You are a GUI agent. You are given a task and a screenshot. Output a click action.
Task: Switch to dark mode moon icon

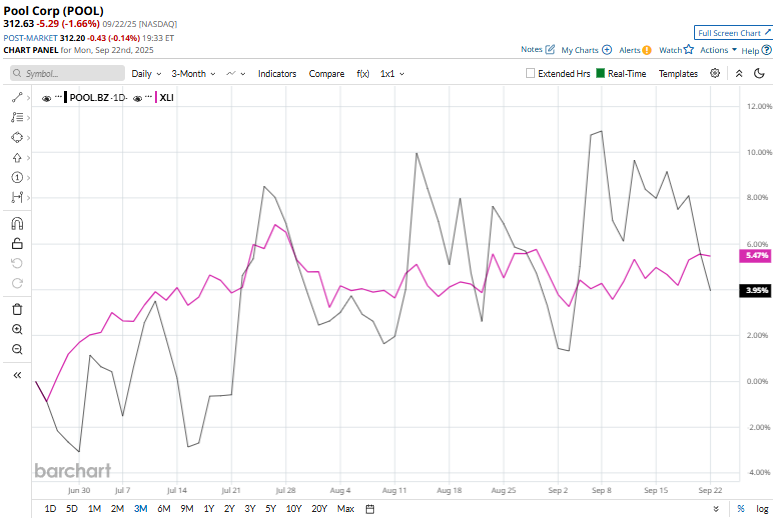(x=759, y=73)
